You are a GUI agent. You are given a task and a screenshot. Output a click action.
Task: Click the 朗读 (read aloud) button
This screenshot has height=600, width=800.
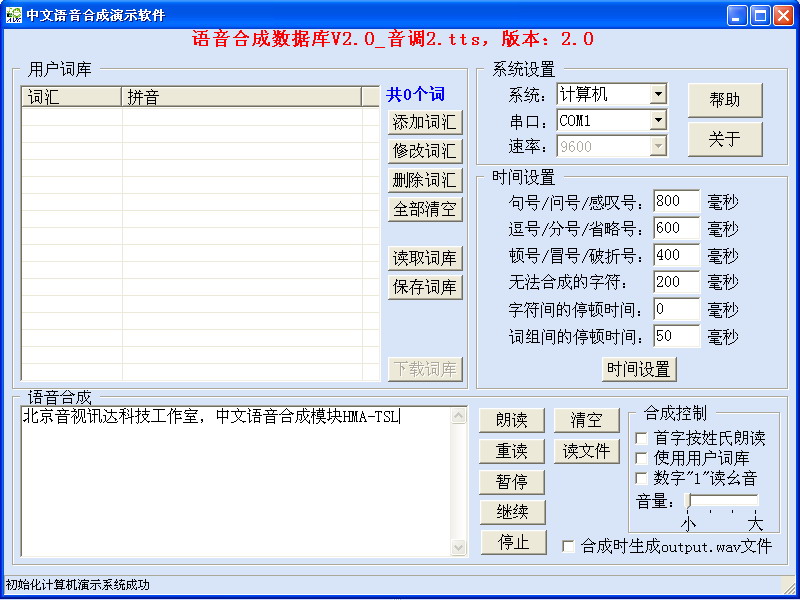pos(512,420)
